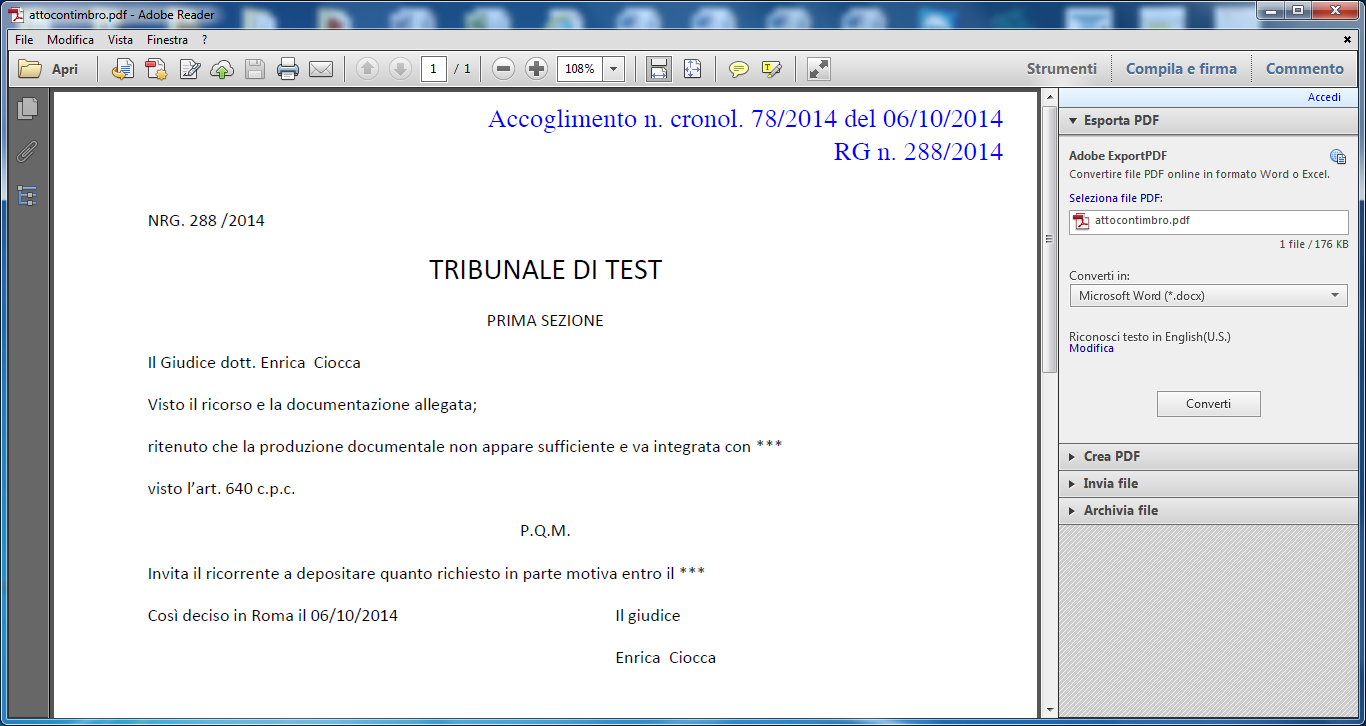Select the highlight text tool
Image resolution: width=1366 pixels, height=726 pixels.
point(771,69)
